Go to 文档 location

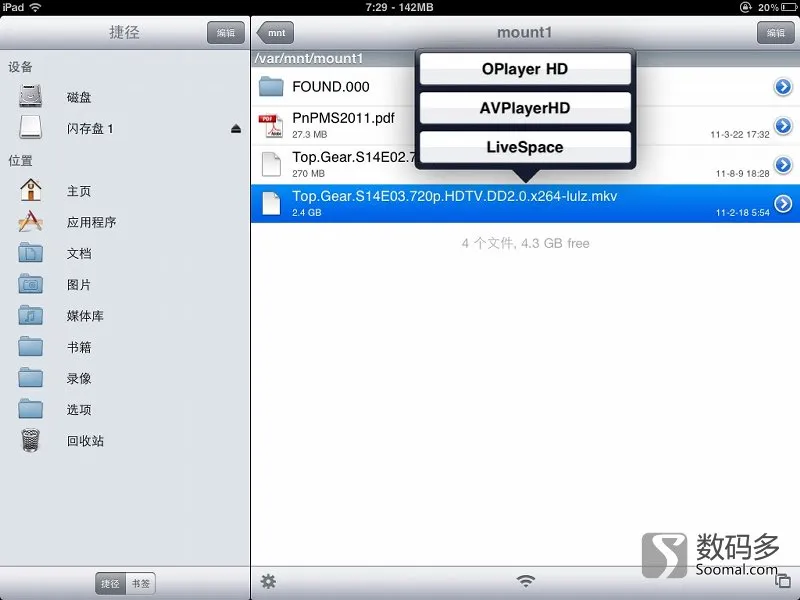[x=79, y=254]
